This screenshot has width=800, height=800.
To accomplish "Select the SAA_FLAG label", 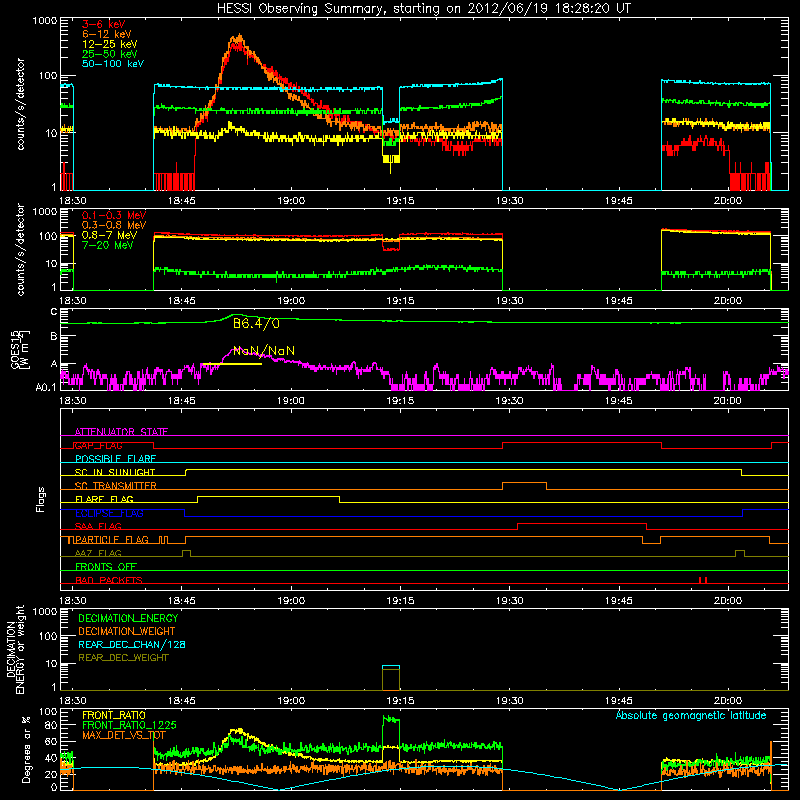I will (98, 526).
